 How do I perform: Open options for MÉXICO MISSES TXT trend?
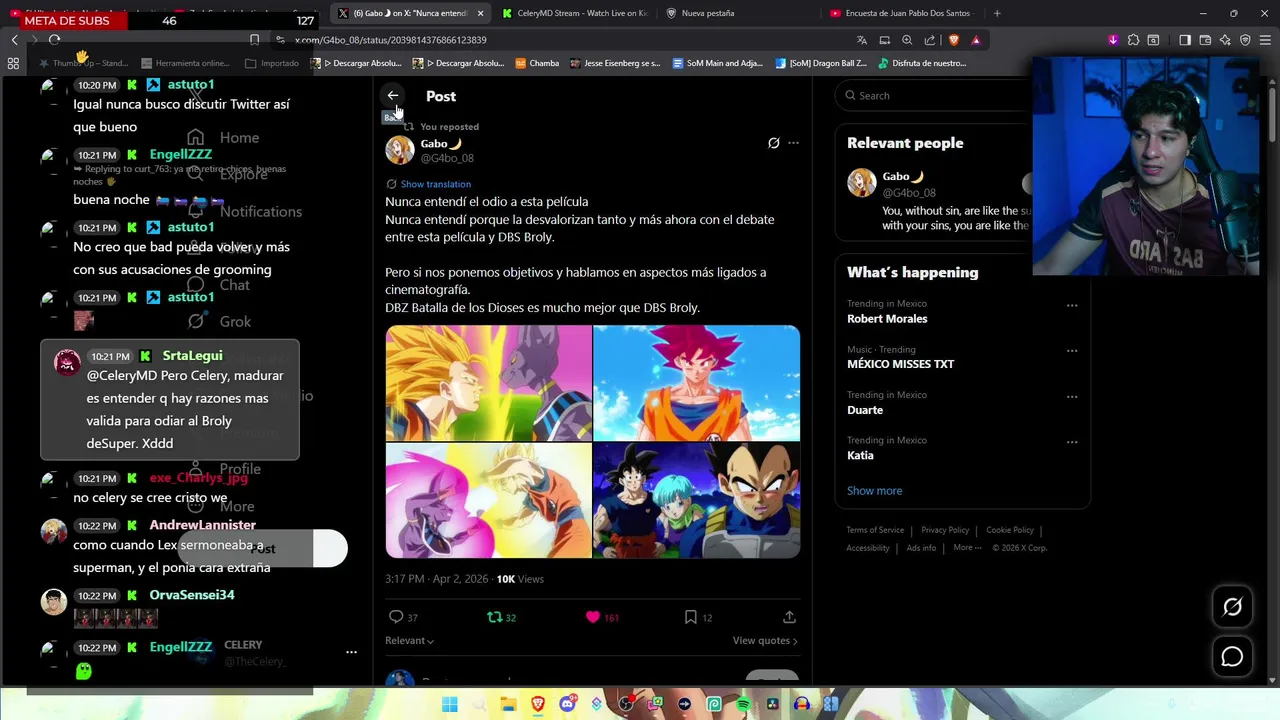tap(1072, 351)
